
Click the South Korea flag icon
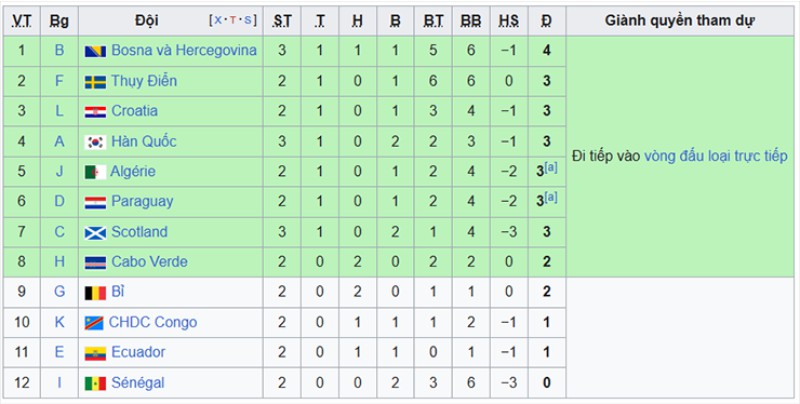[x=95, y=142]
